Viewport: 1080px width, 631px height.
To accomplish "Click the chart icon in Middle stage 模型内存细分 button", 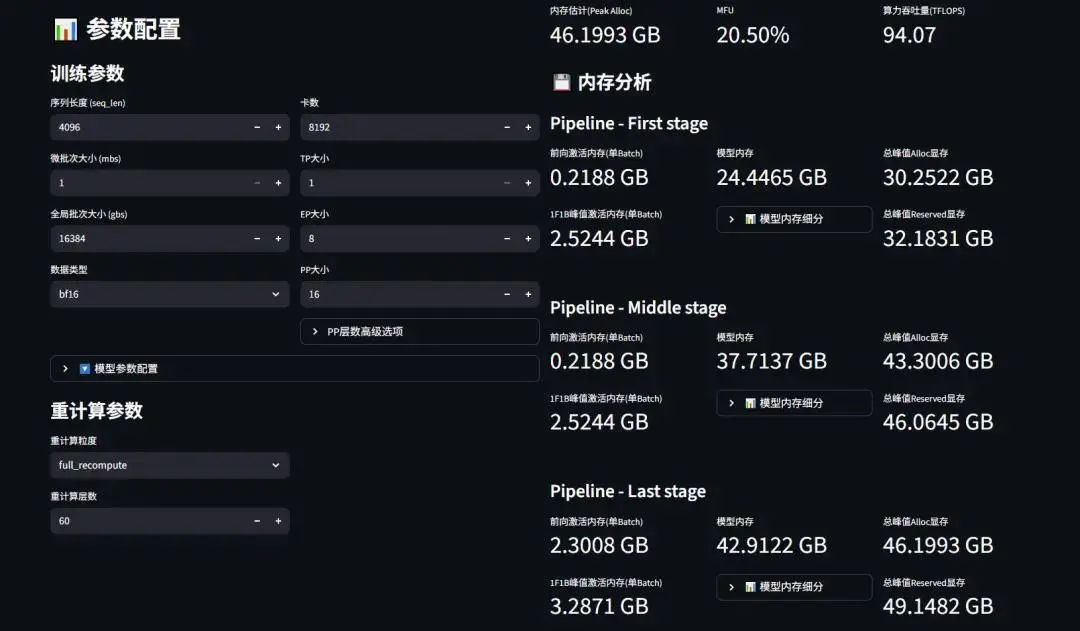I will click(752, 403).
